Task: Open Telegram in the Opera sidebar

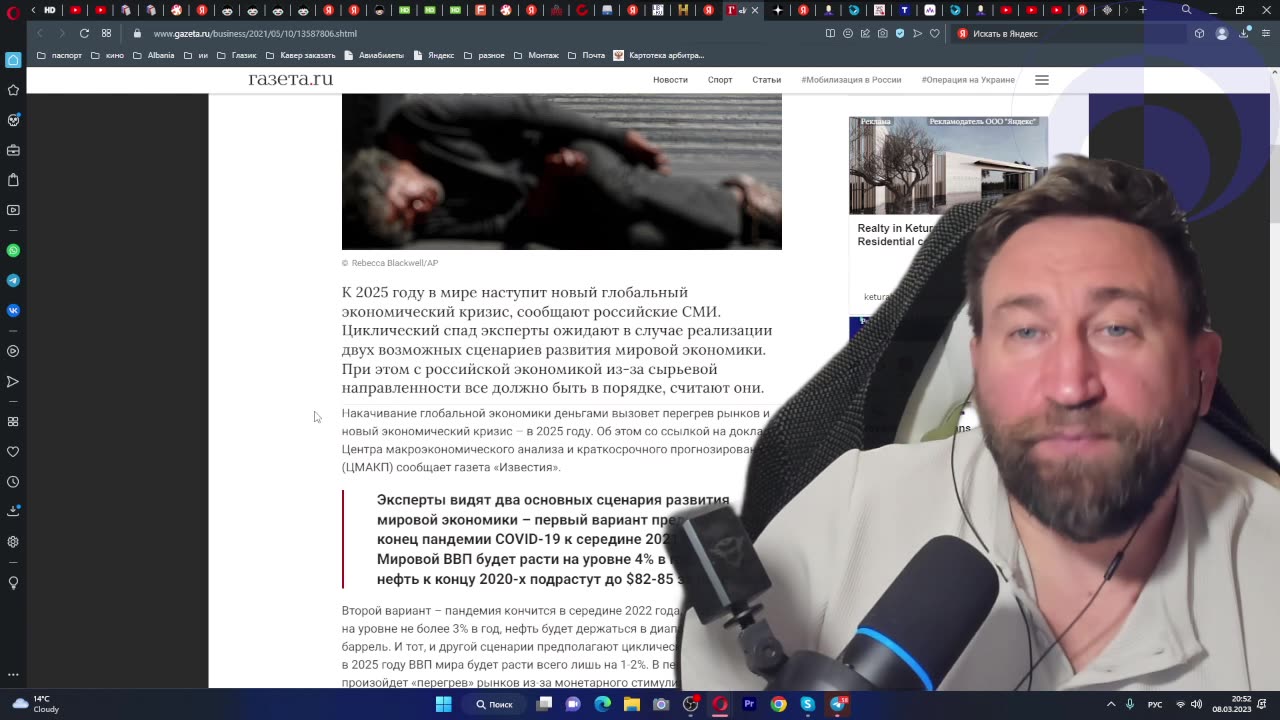Action: click(13, 280)
